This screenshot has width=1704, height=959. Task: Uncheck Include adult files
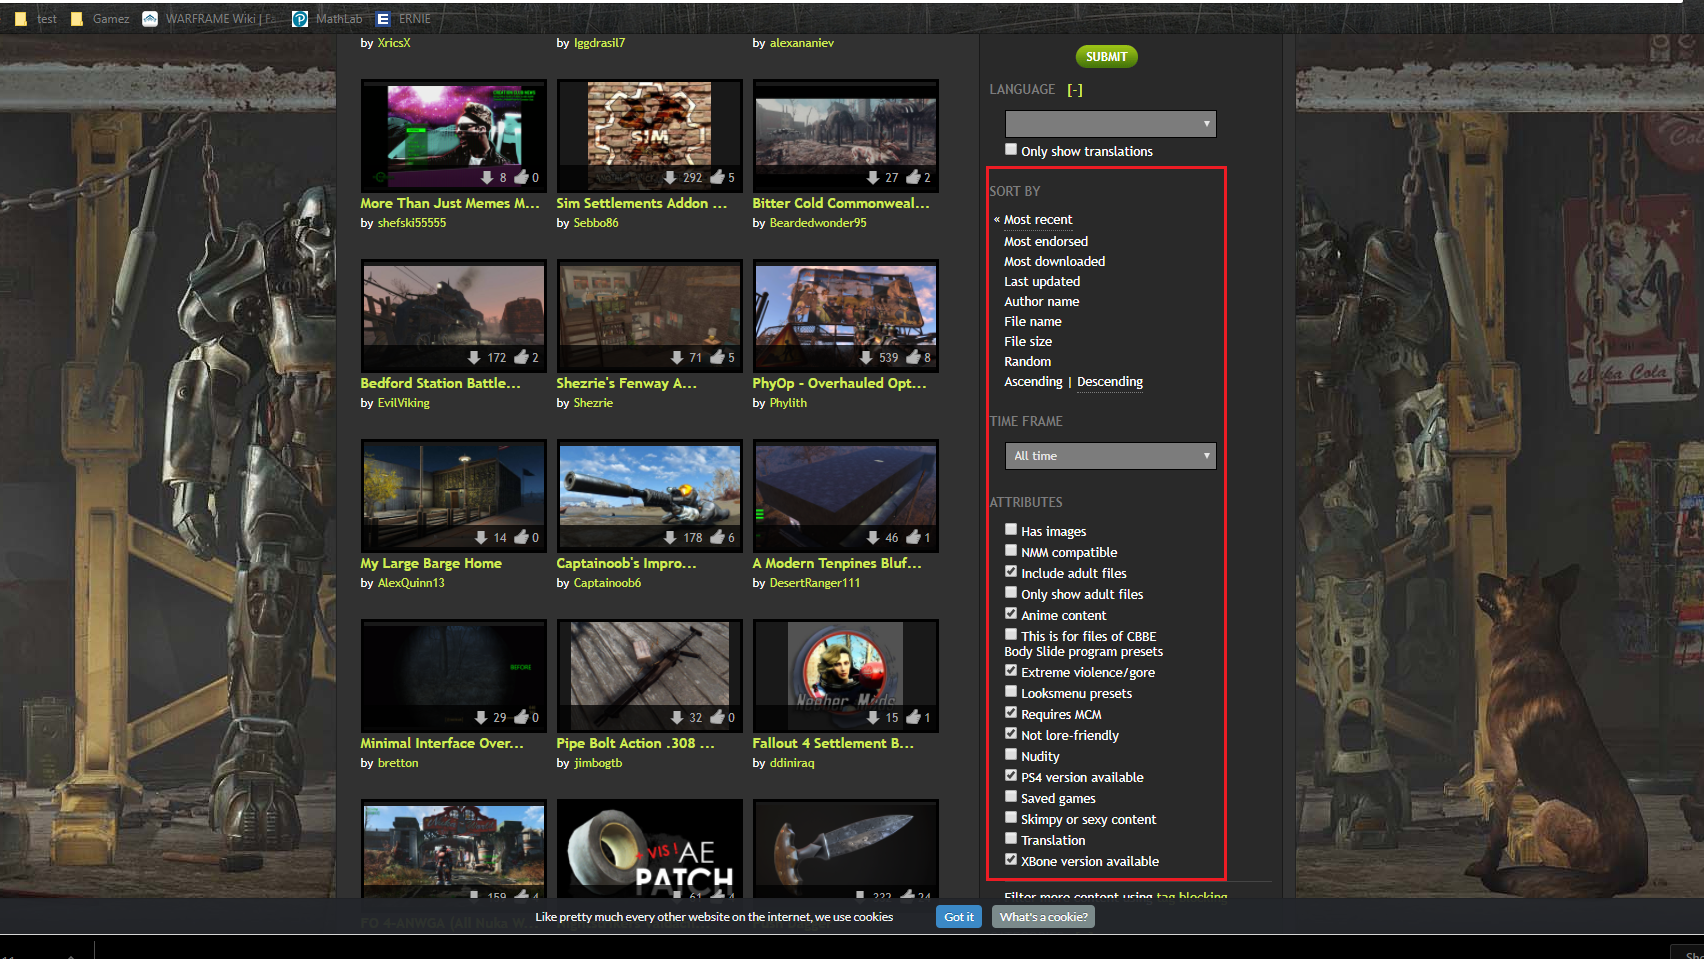[1011, 572]
